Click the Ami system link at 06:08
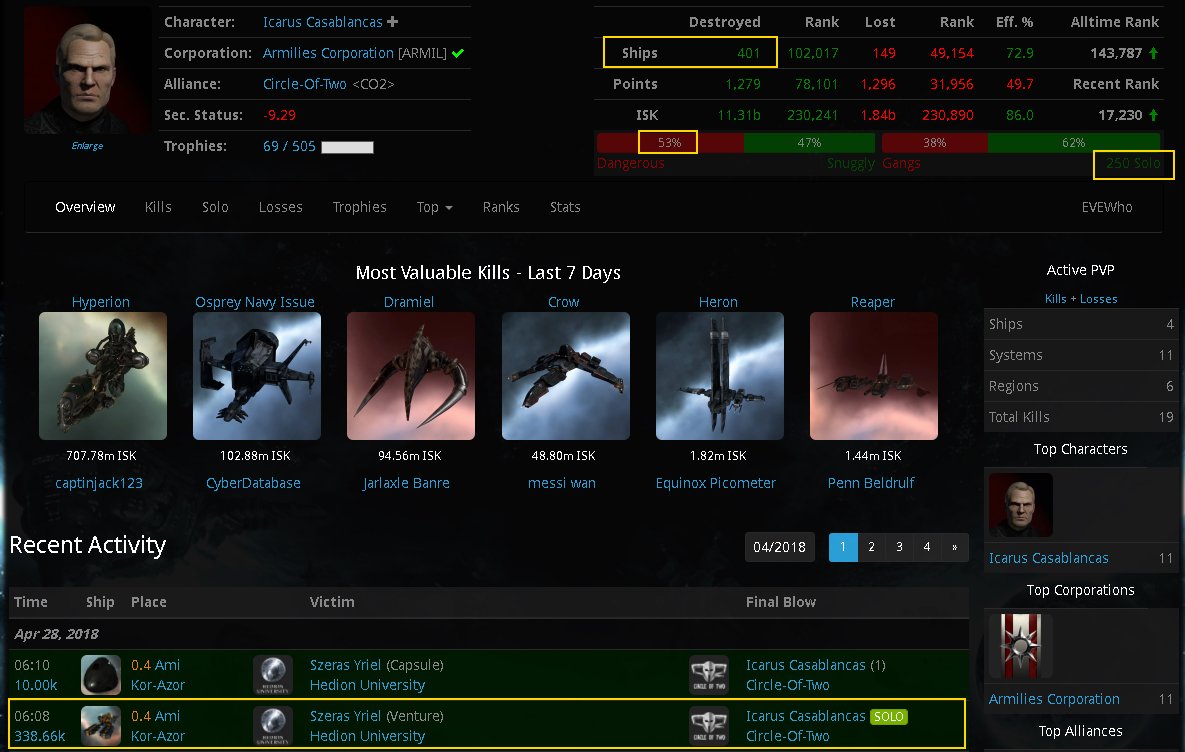 167,716
